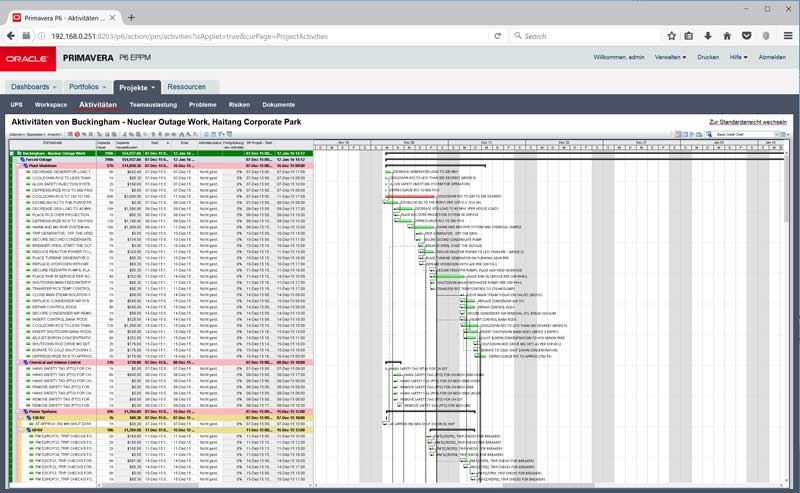Click the Oracle logo
This screenshot has width=800, height=493.
[x=28, y=59]
